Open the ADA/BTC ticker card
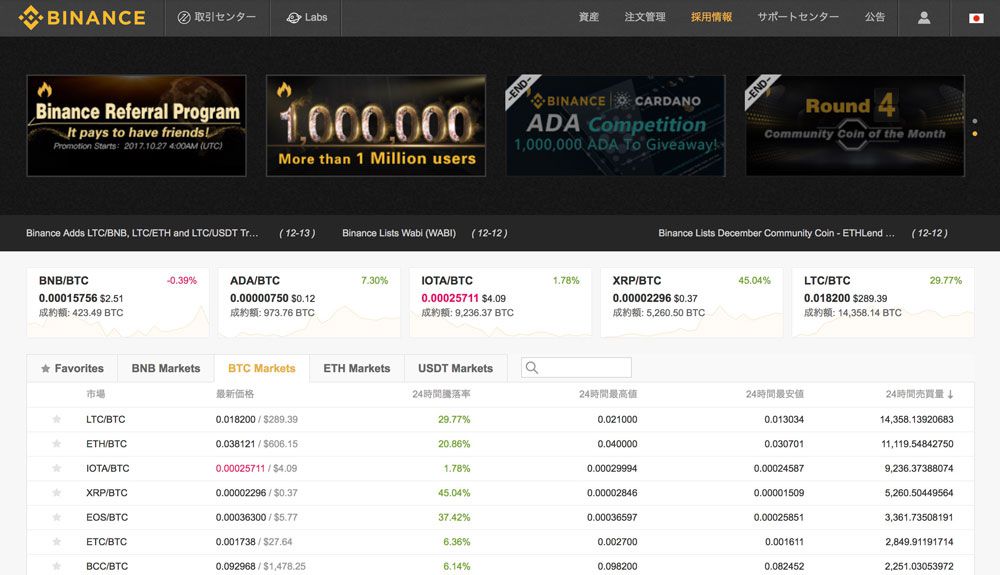1000x575 pixels. 309,302
